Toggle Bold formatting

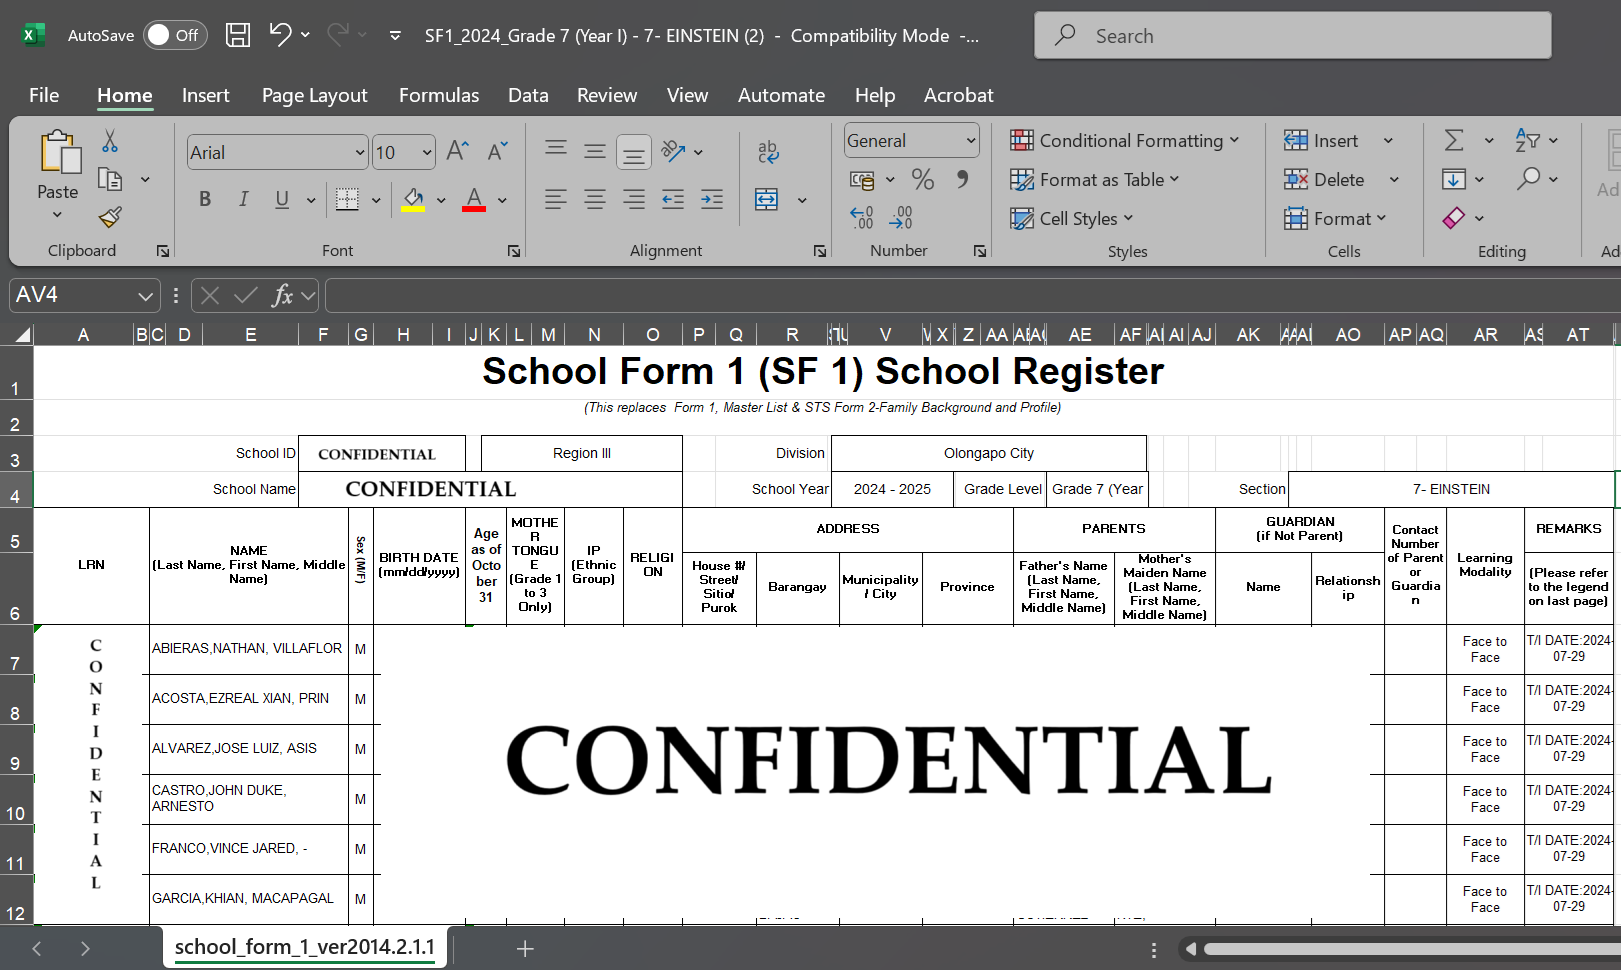(205, 200)
